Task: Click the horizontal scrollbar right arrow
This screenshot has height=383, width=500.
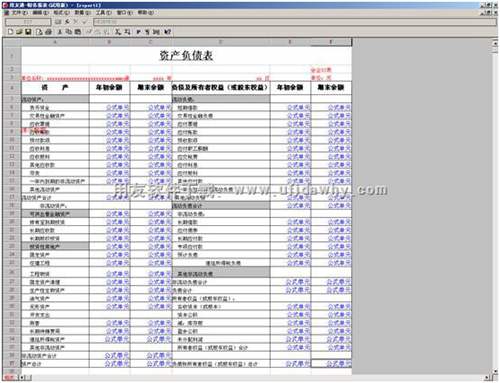Action: pyautogui.click(x=487, y=377)
